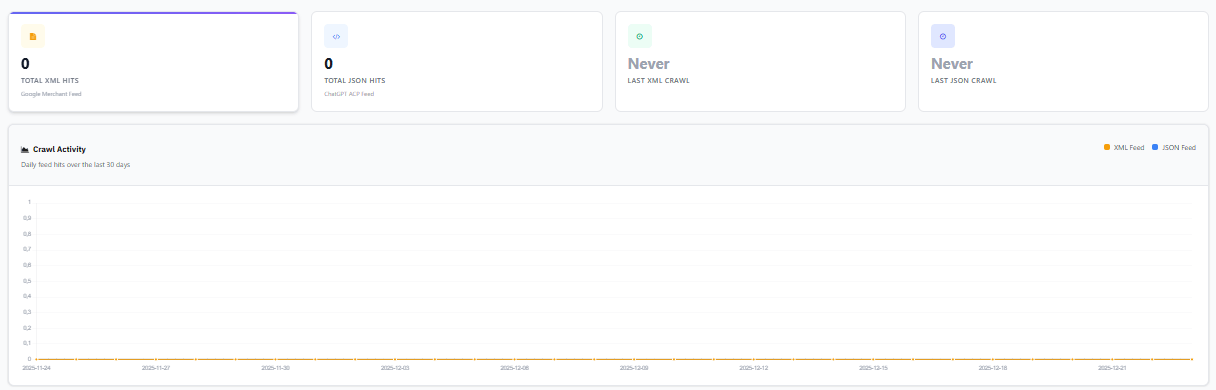
Task: Click the 2025-12-09 axis date
Action: (x=634, y=368)
